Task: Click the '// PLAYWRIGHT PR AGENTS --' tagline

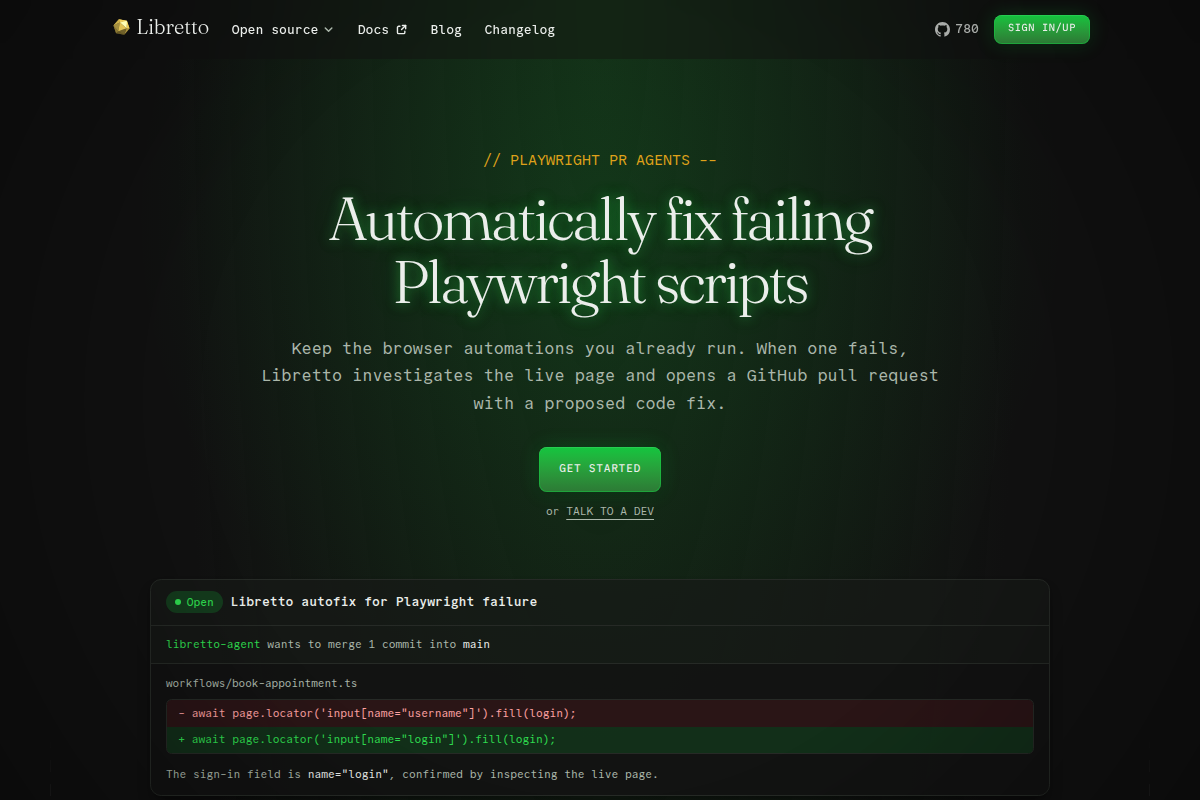Action: (600, 160)
